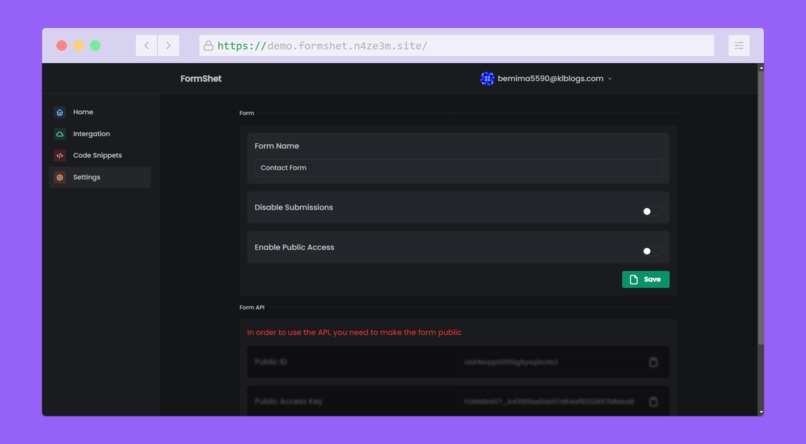Click the Form Name label

pos(277,146)
